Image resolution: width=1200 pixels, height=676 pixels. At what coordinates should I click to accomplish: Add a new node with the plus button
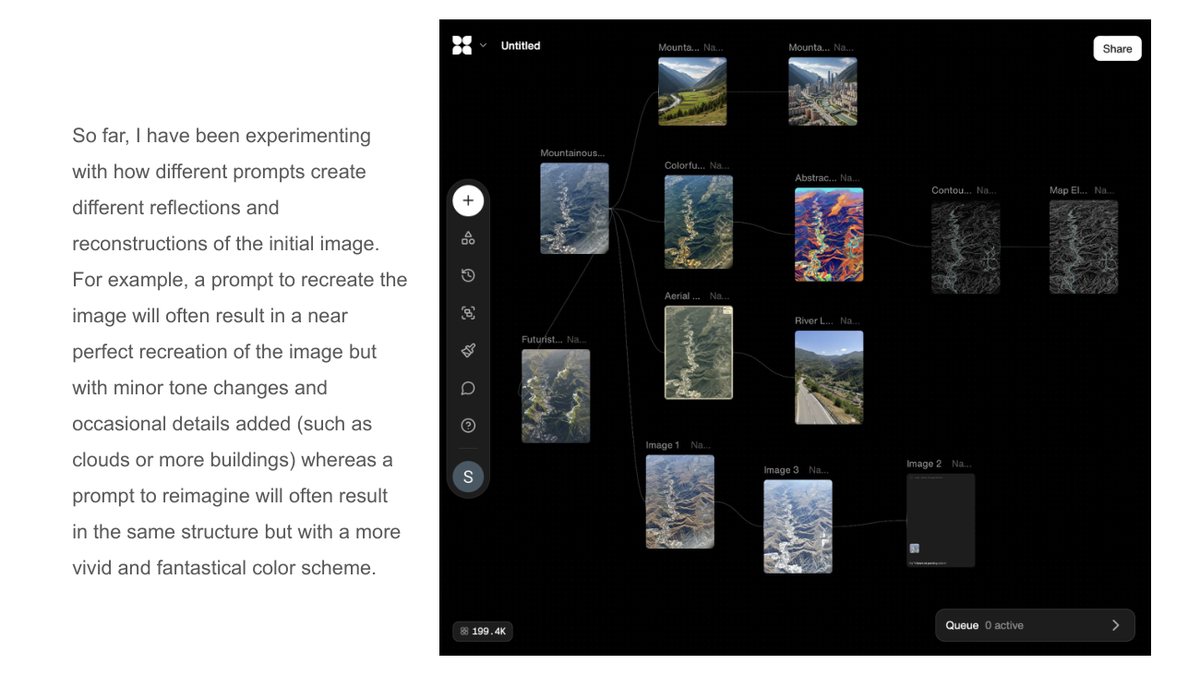(468, 201)
